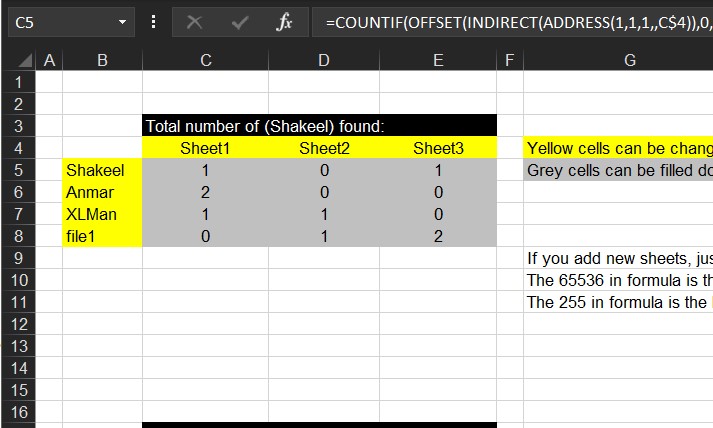Screen dimensions: 713x428
Task: Click the Select All corner triangle
Action: (25, 61)
